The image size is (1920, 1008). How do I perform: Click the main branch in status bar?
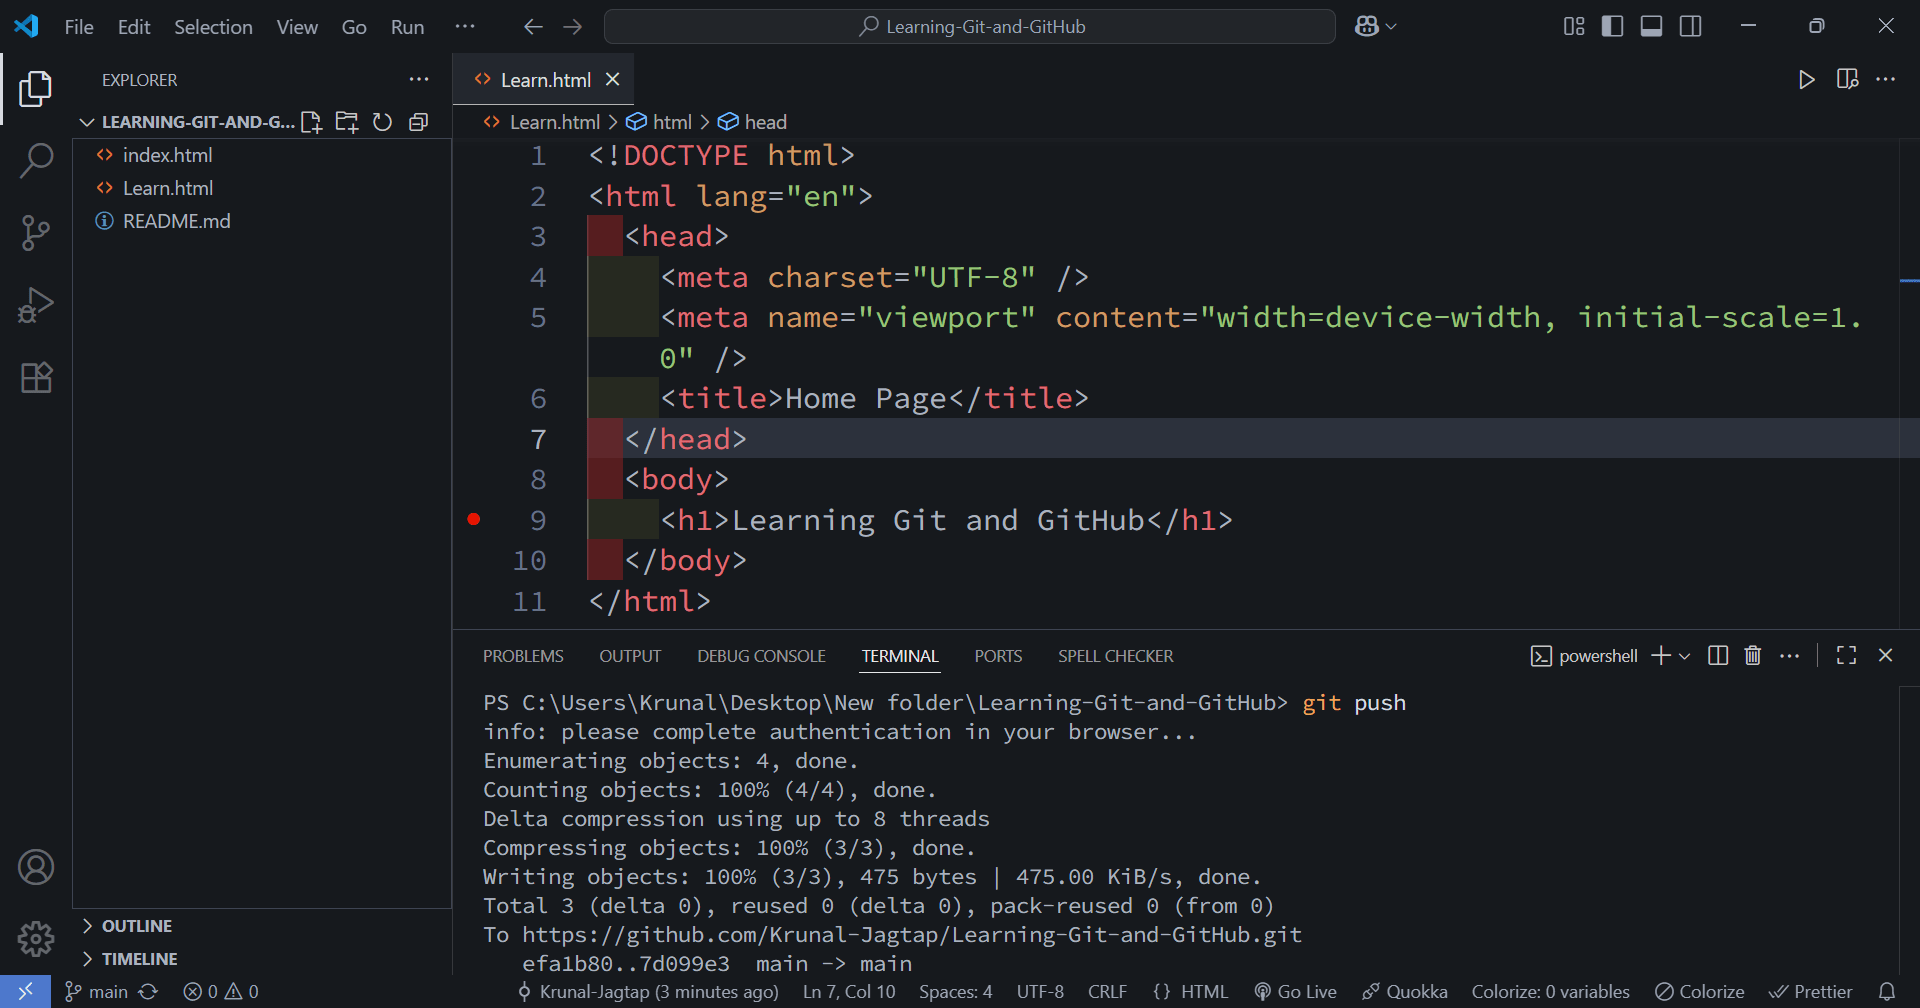(97, 992)
